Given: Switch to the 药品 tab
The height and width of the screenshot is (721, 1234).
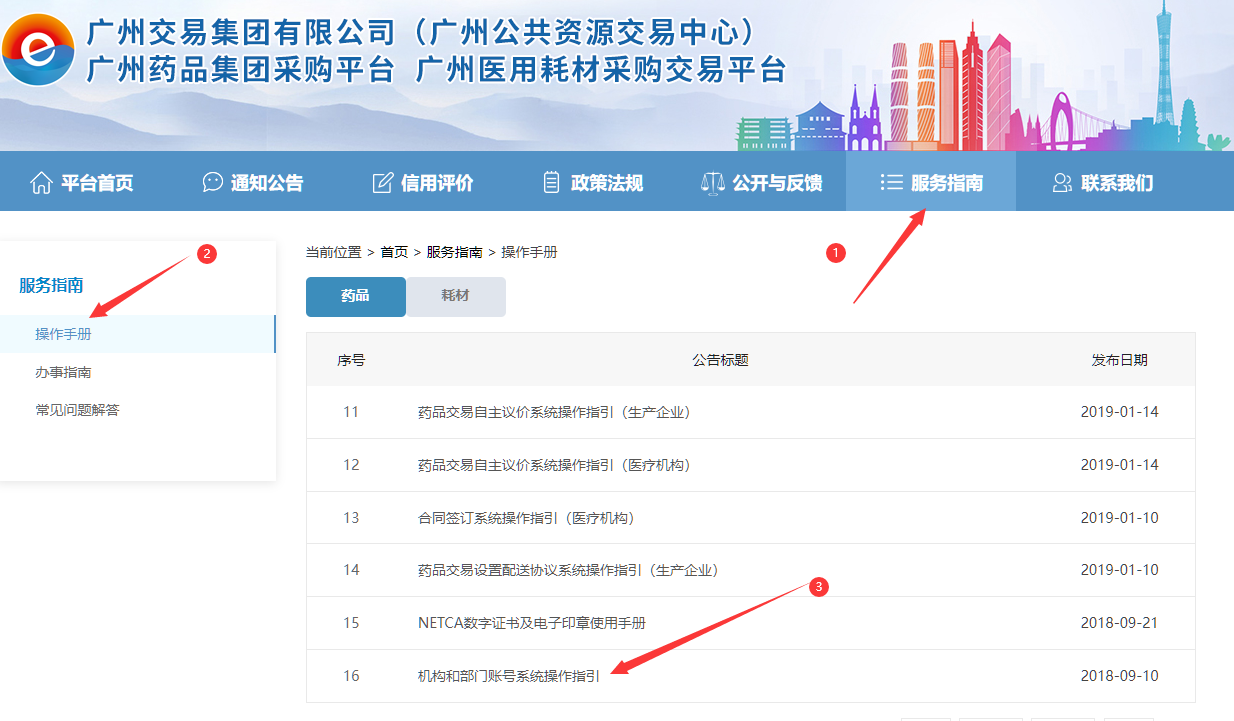Looking at the screenshot, I should tap(356, 297).
